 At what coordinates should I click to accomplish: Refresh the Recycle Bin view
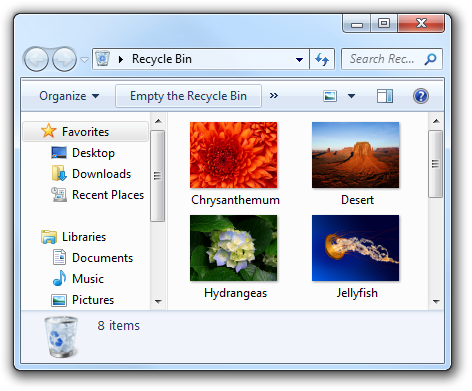(322, 59)
